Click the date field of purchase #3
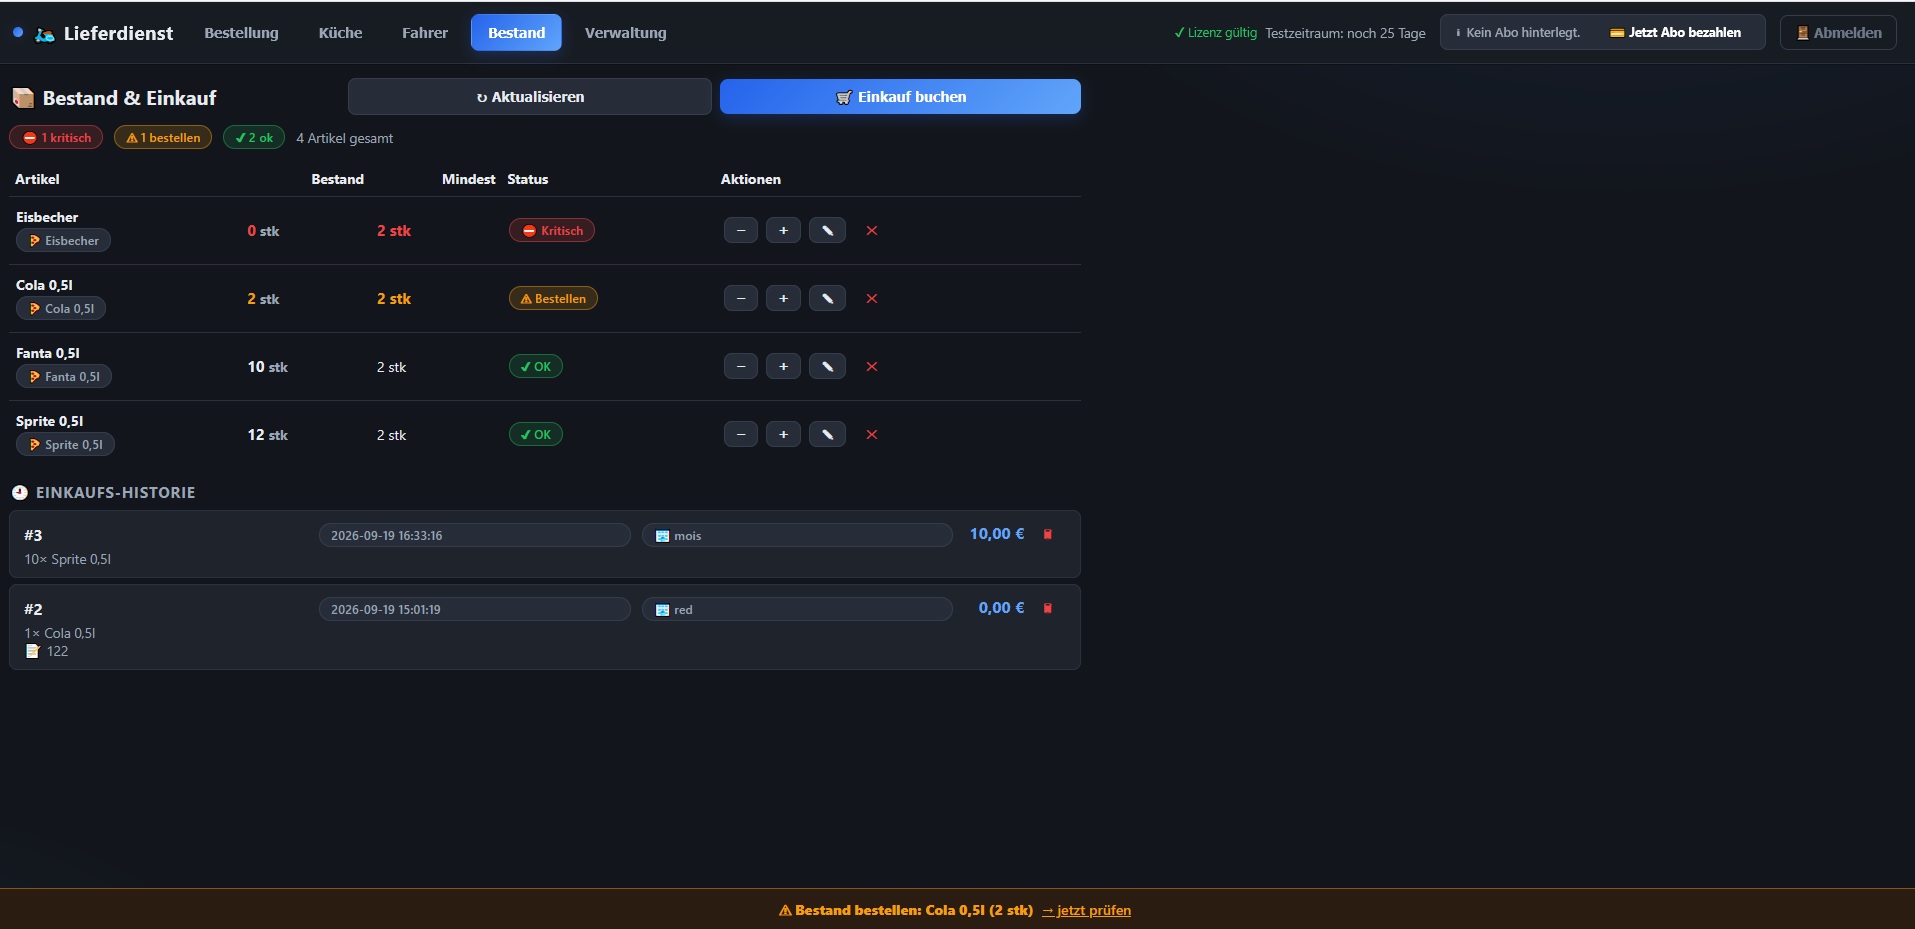The image size is (1915, 929). click(475, 535)
